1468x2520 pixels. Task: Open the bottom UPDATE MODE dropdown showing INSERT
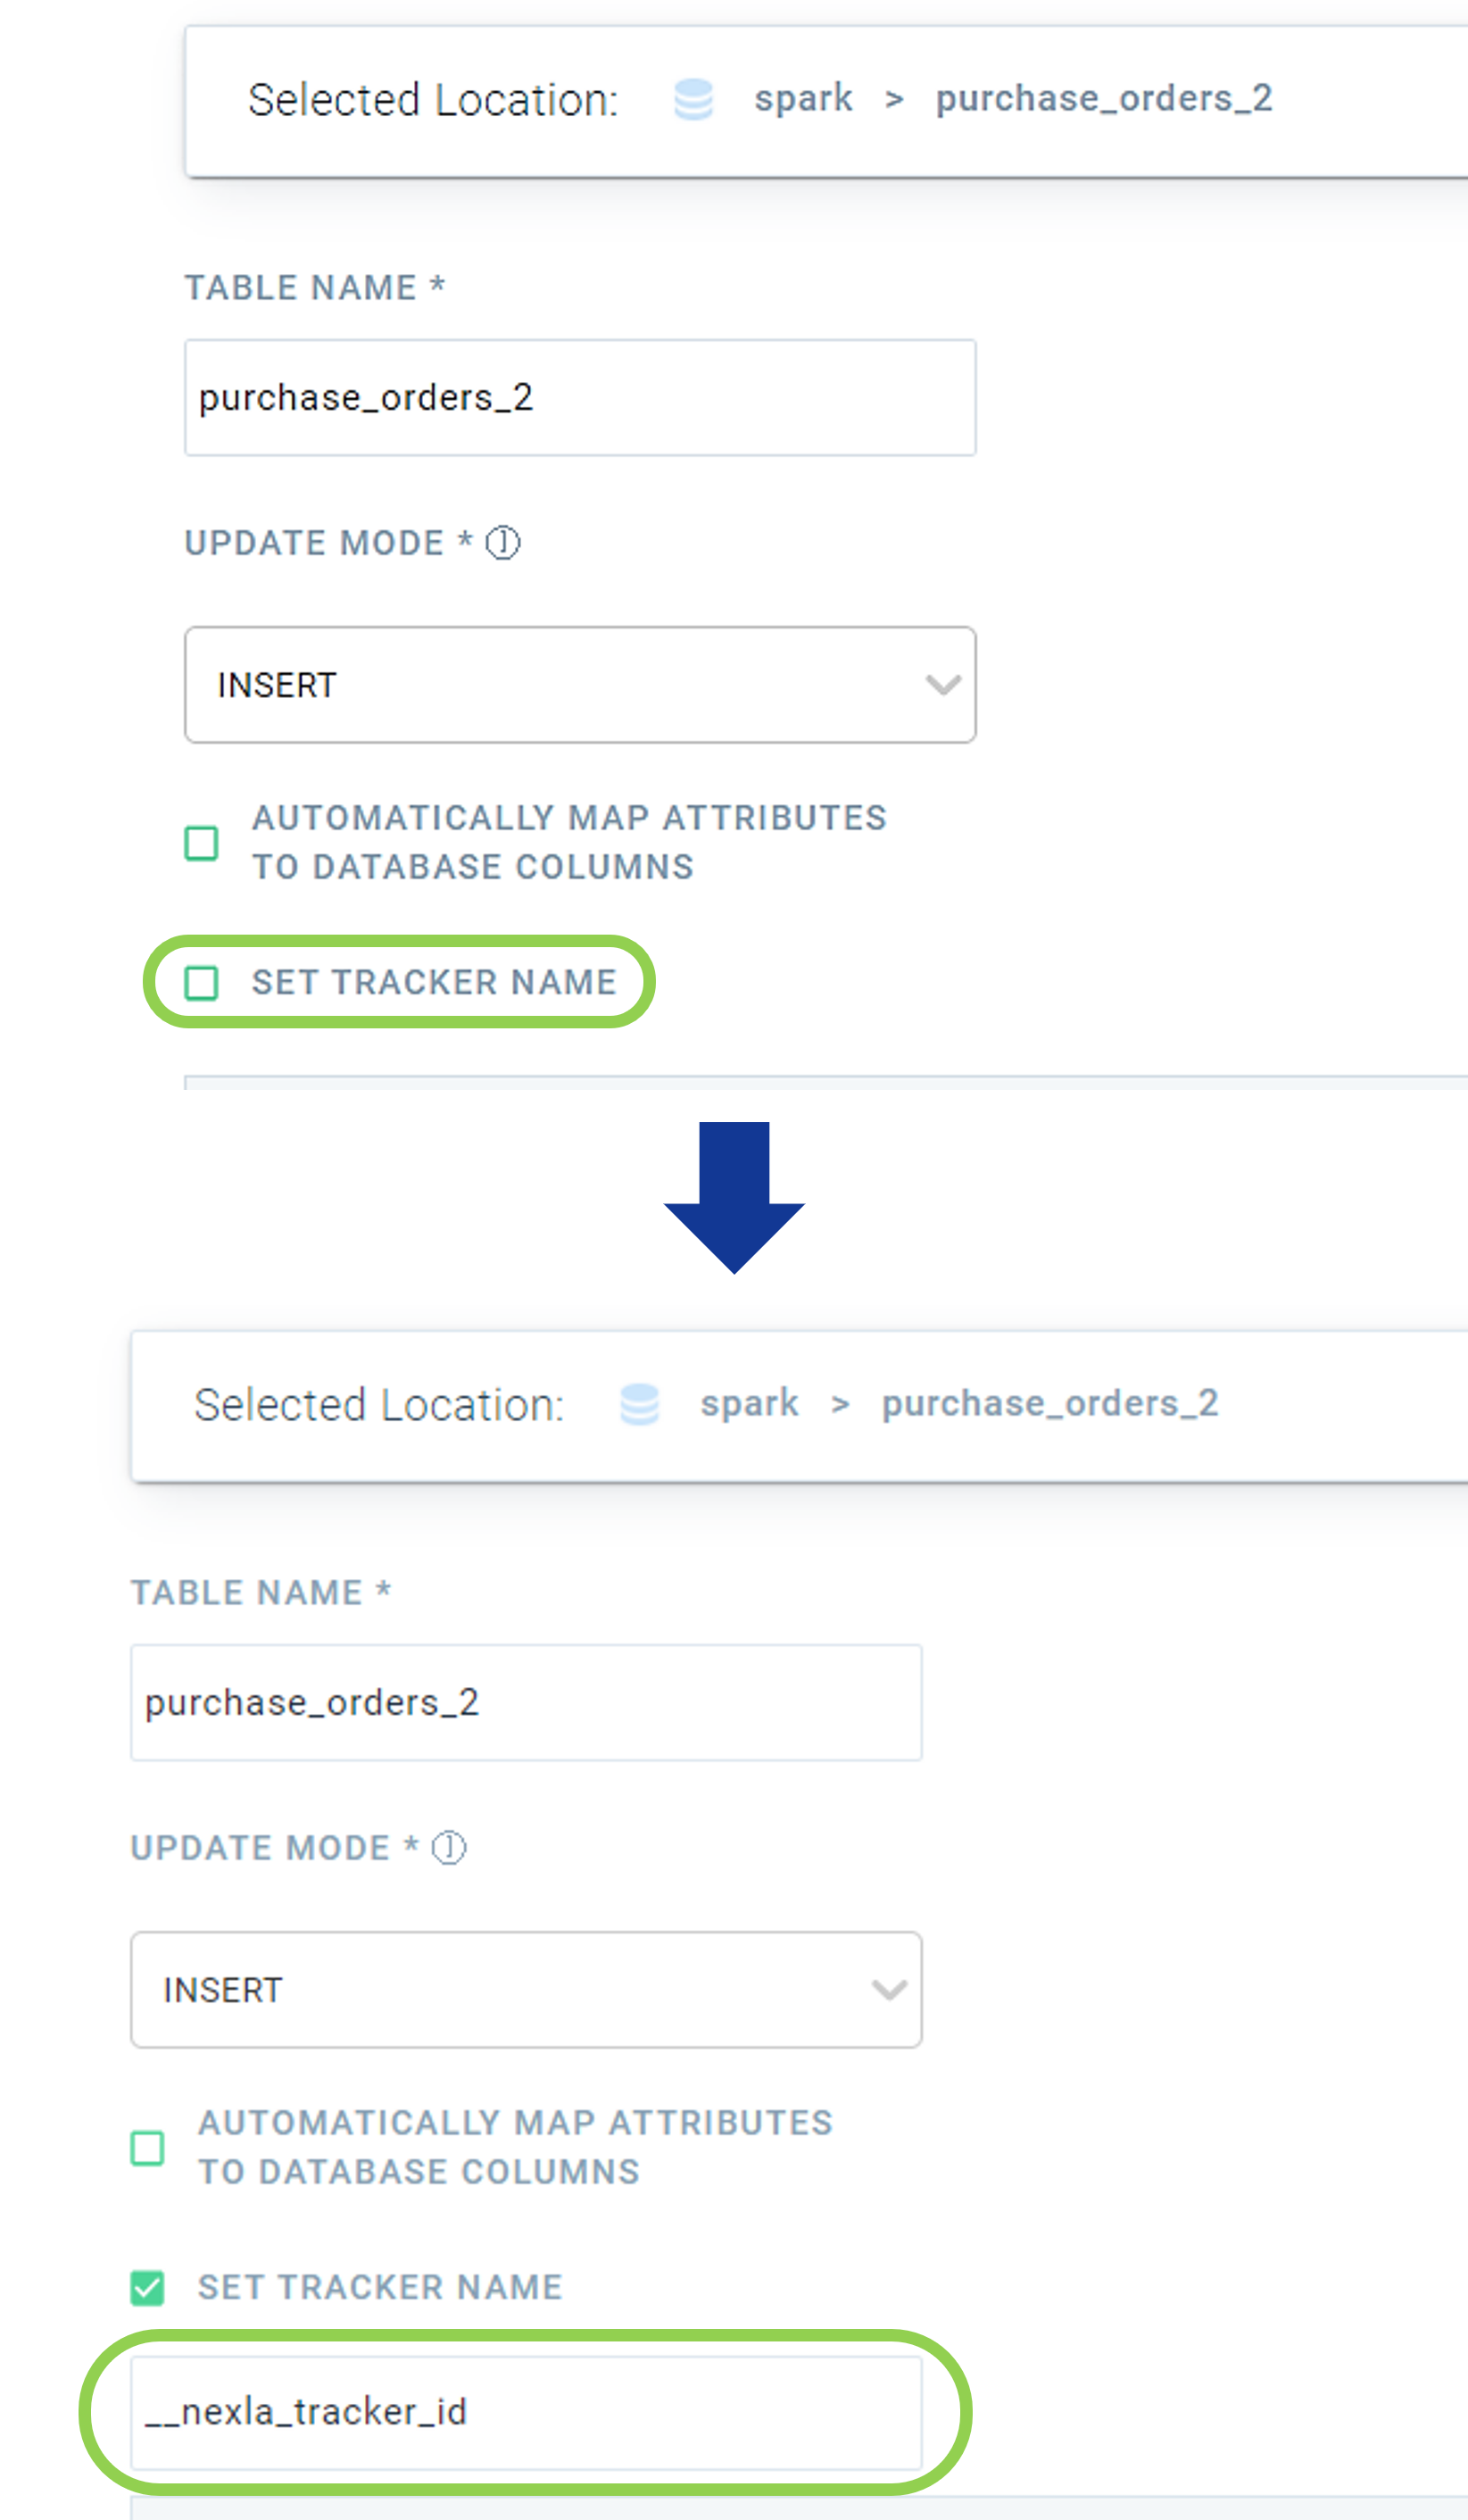tap(526, 1989)
